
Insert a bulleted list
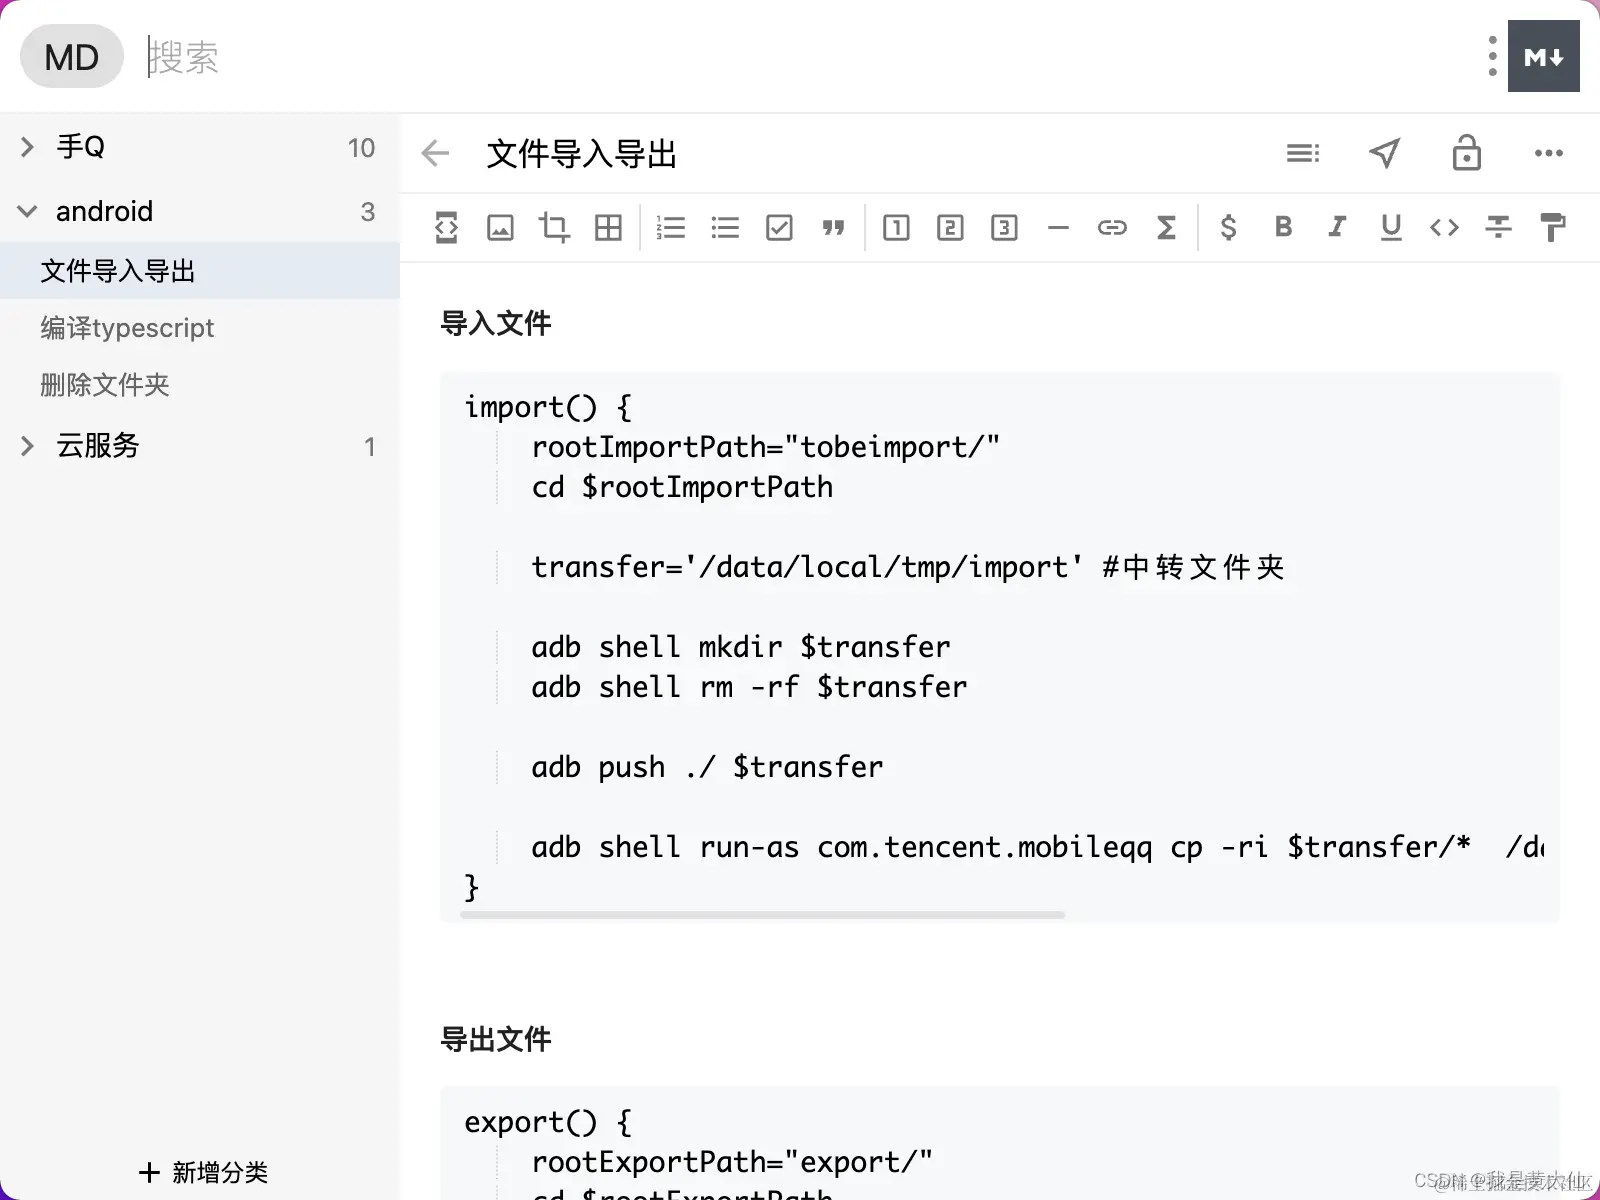tap(725, 228)
